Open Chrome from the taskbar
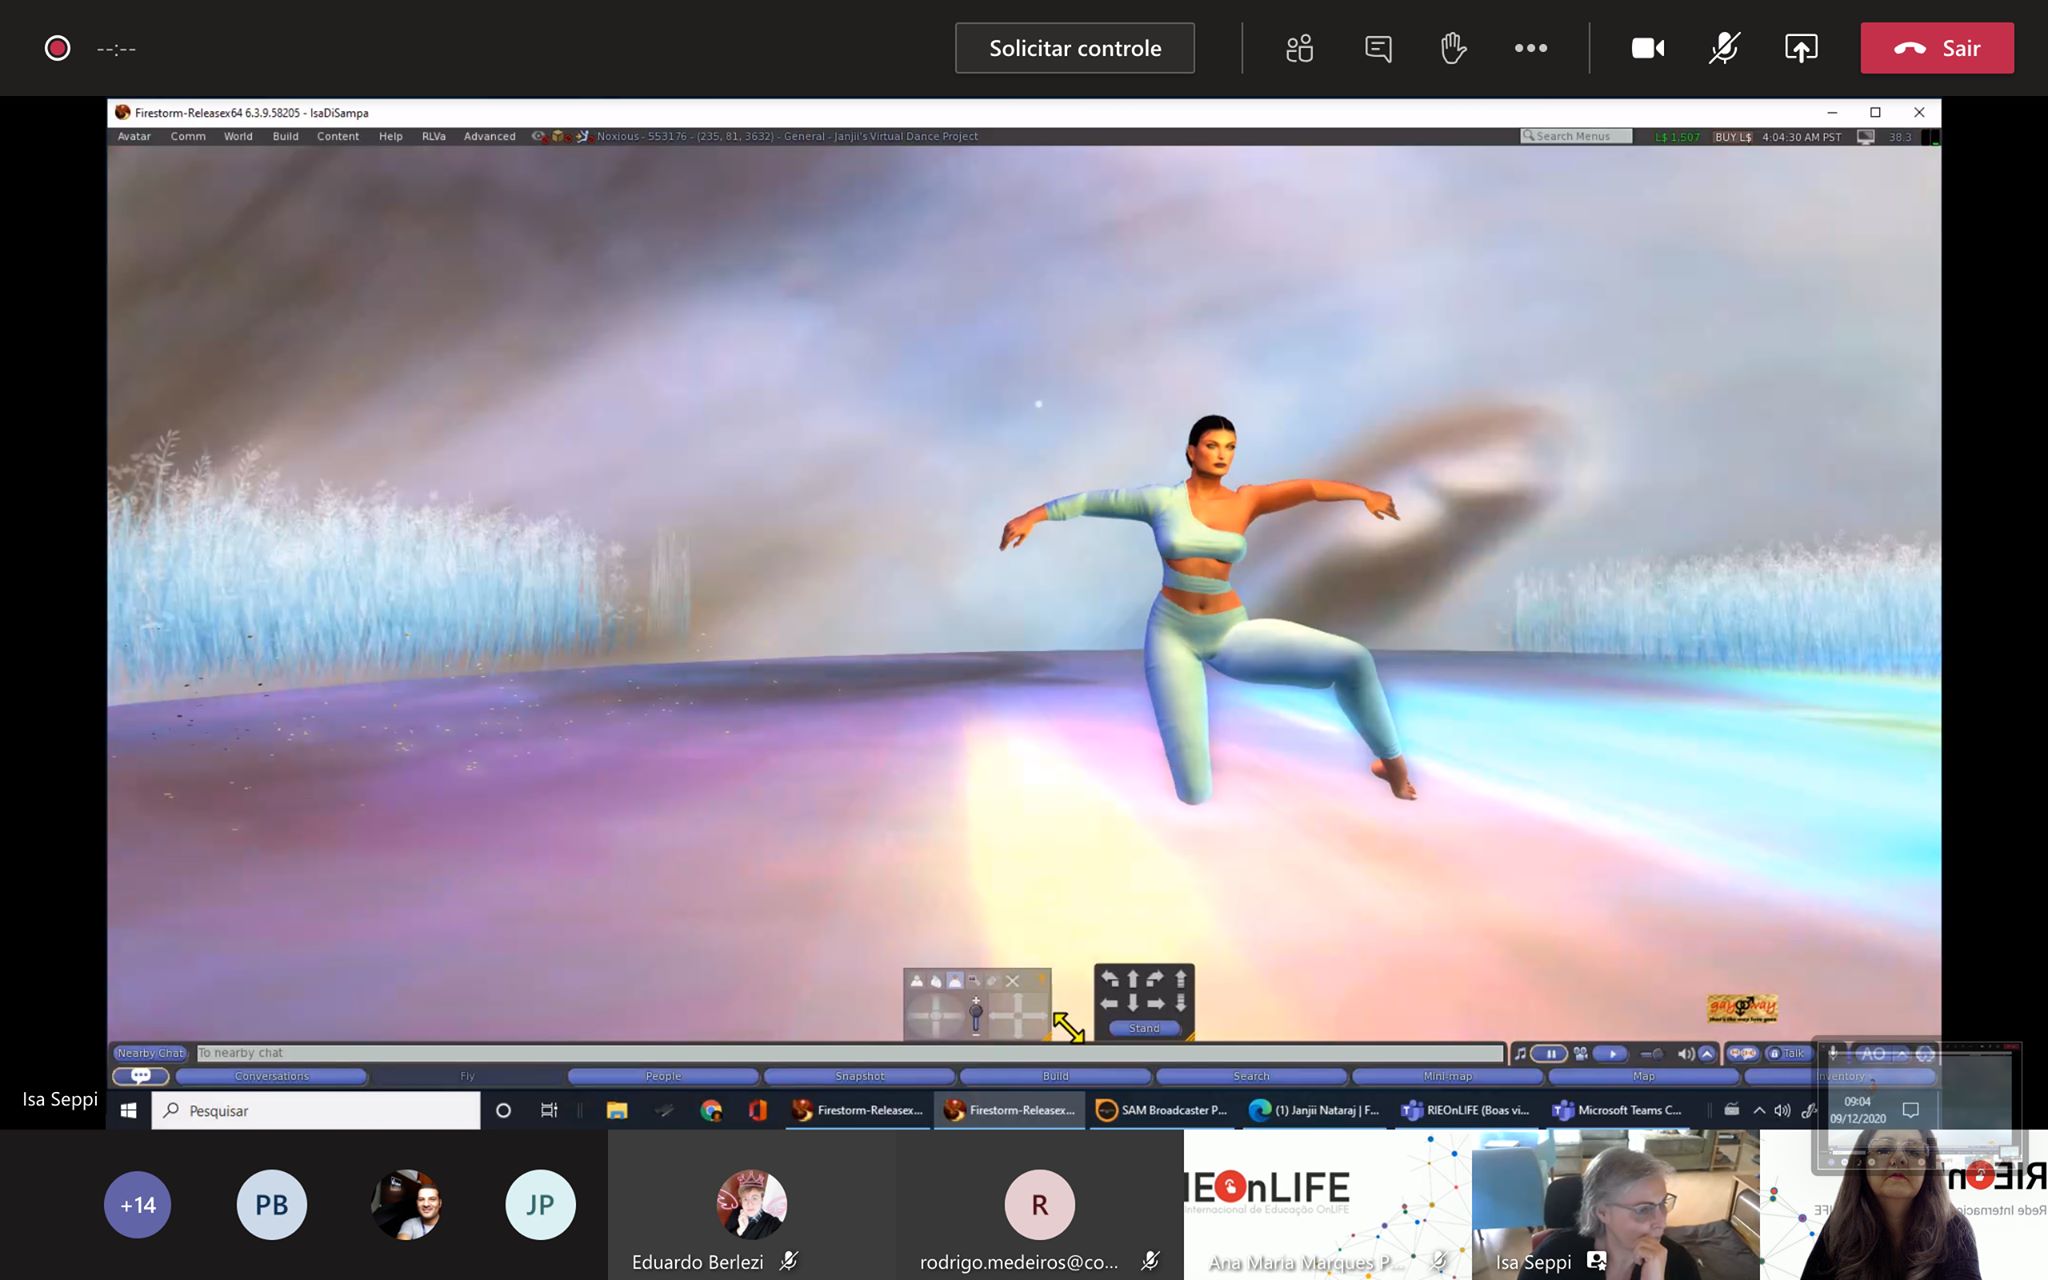2048x1280 pixels. tap(711, 1110)
